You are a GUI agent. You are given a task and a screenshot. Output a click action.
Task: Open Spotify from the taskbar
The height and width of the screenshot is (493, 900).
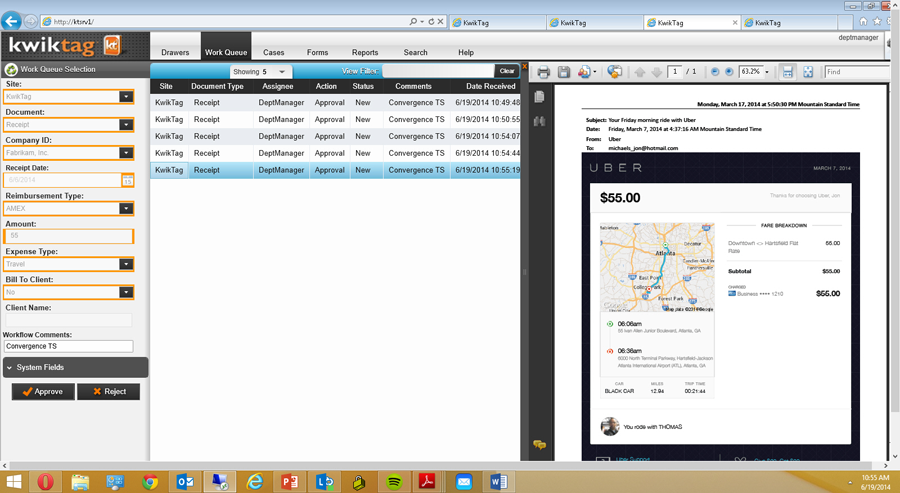point(394,482)
